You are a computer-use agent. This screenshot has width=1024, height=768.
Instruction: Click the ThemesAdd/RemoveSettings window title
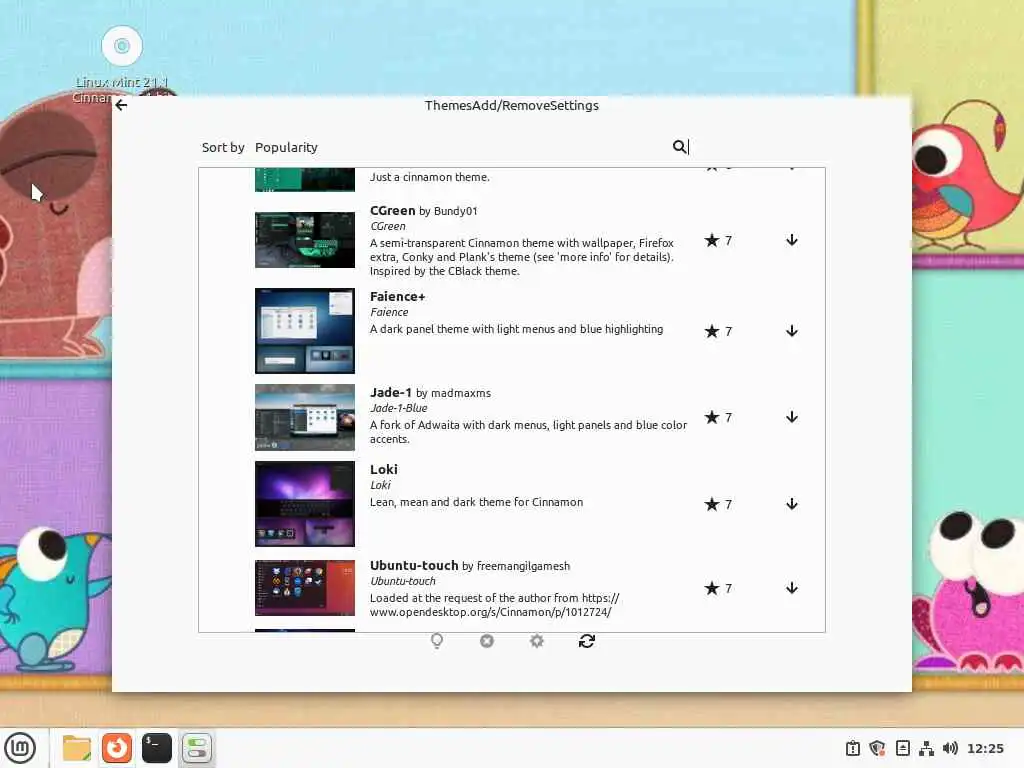(x=511, y=105)
